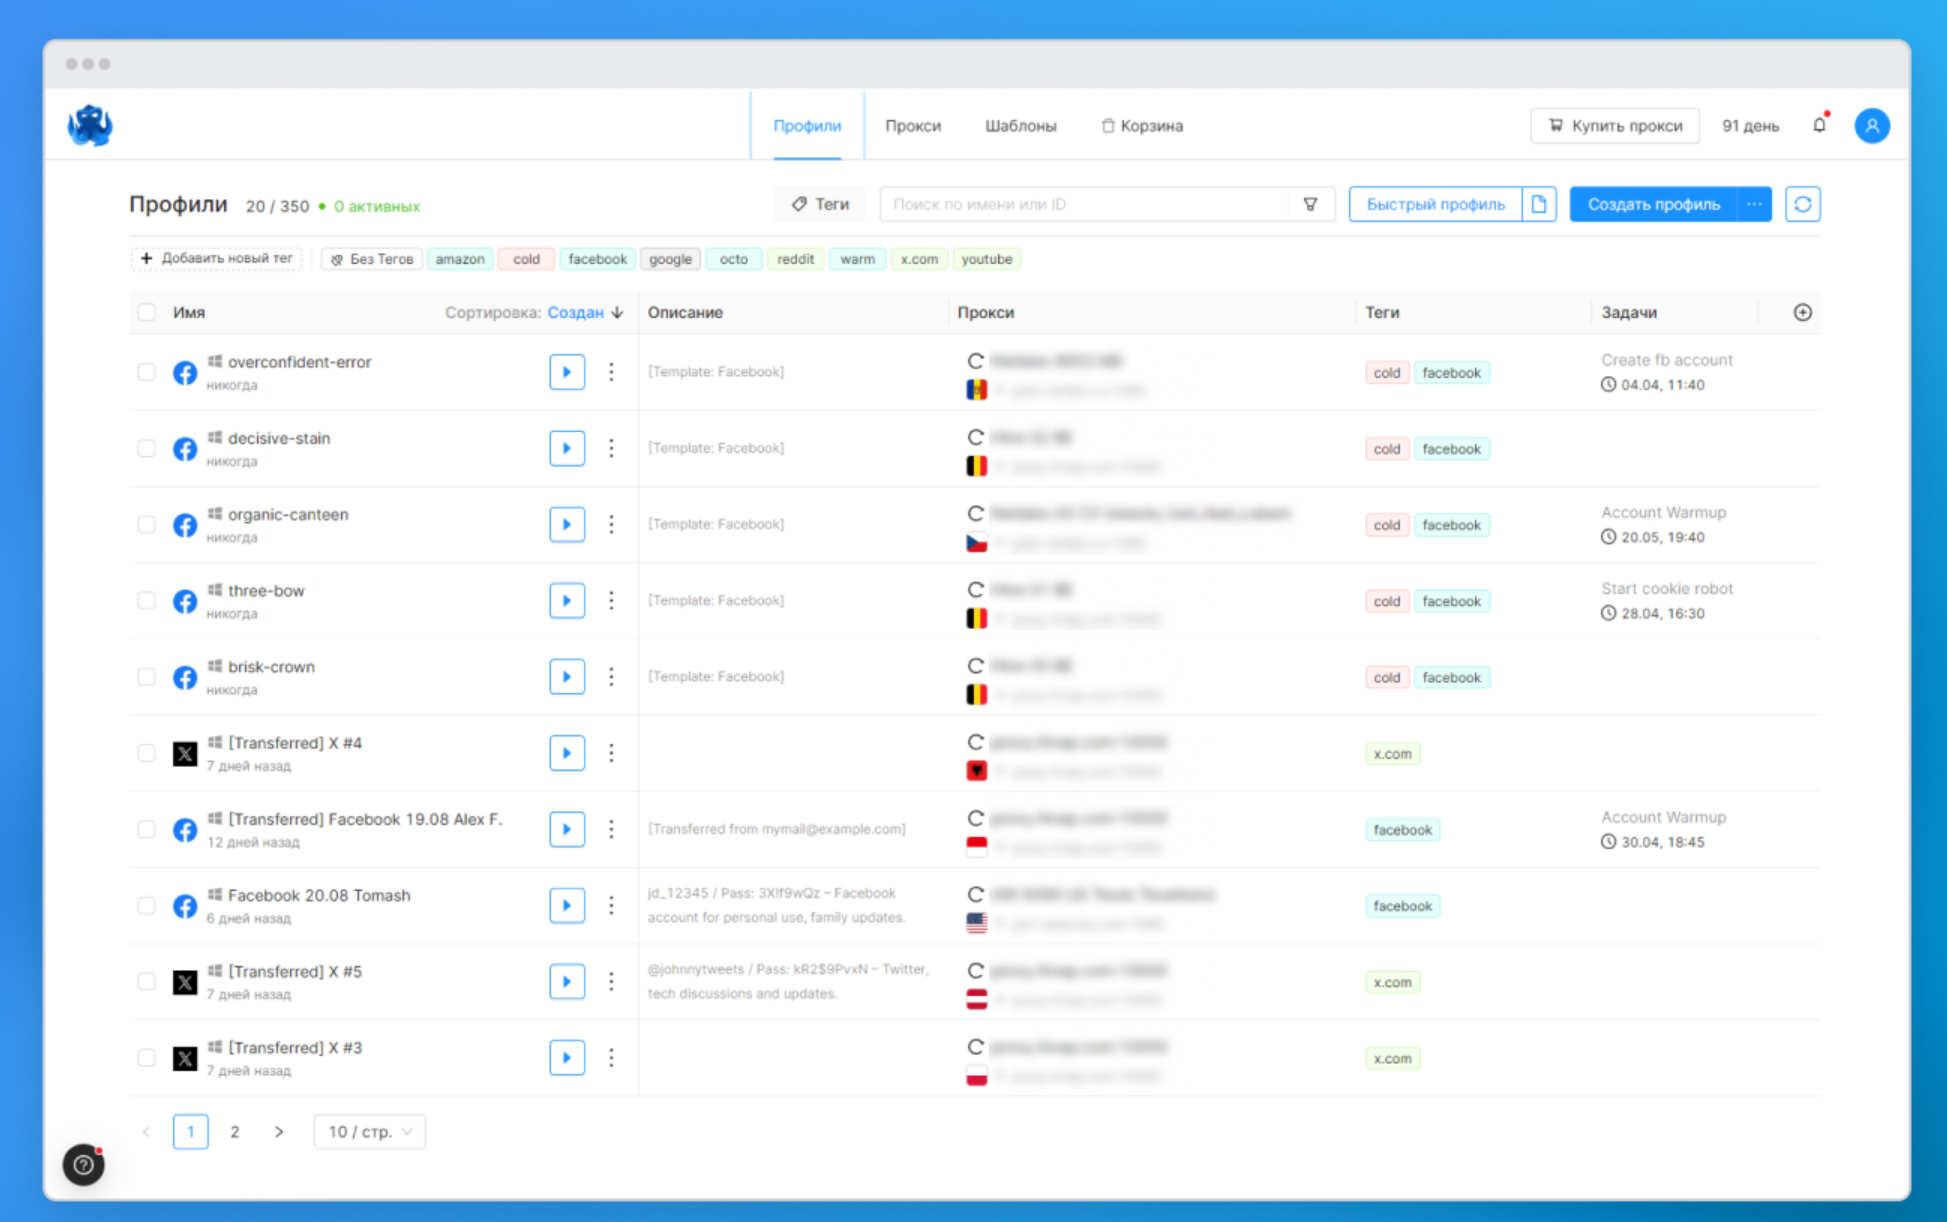
Task: Check the [Transferred] X #5 checkbox
Action: (147, 981)
